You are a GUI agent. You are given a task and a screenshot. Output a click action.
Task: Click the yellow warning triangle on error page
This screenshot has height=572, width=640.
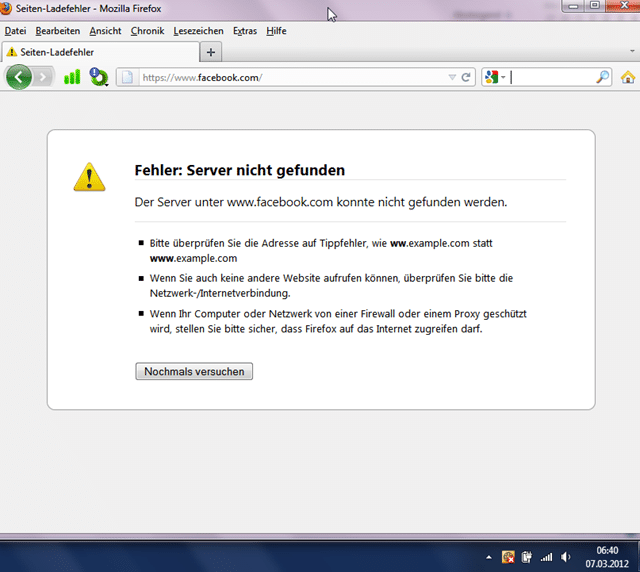(89, 177)
